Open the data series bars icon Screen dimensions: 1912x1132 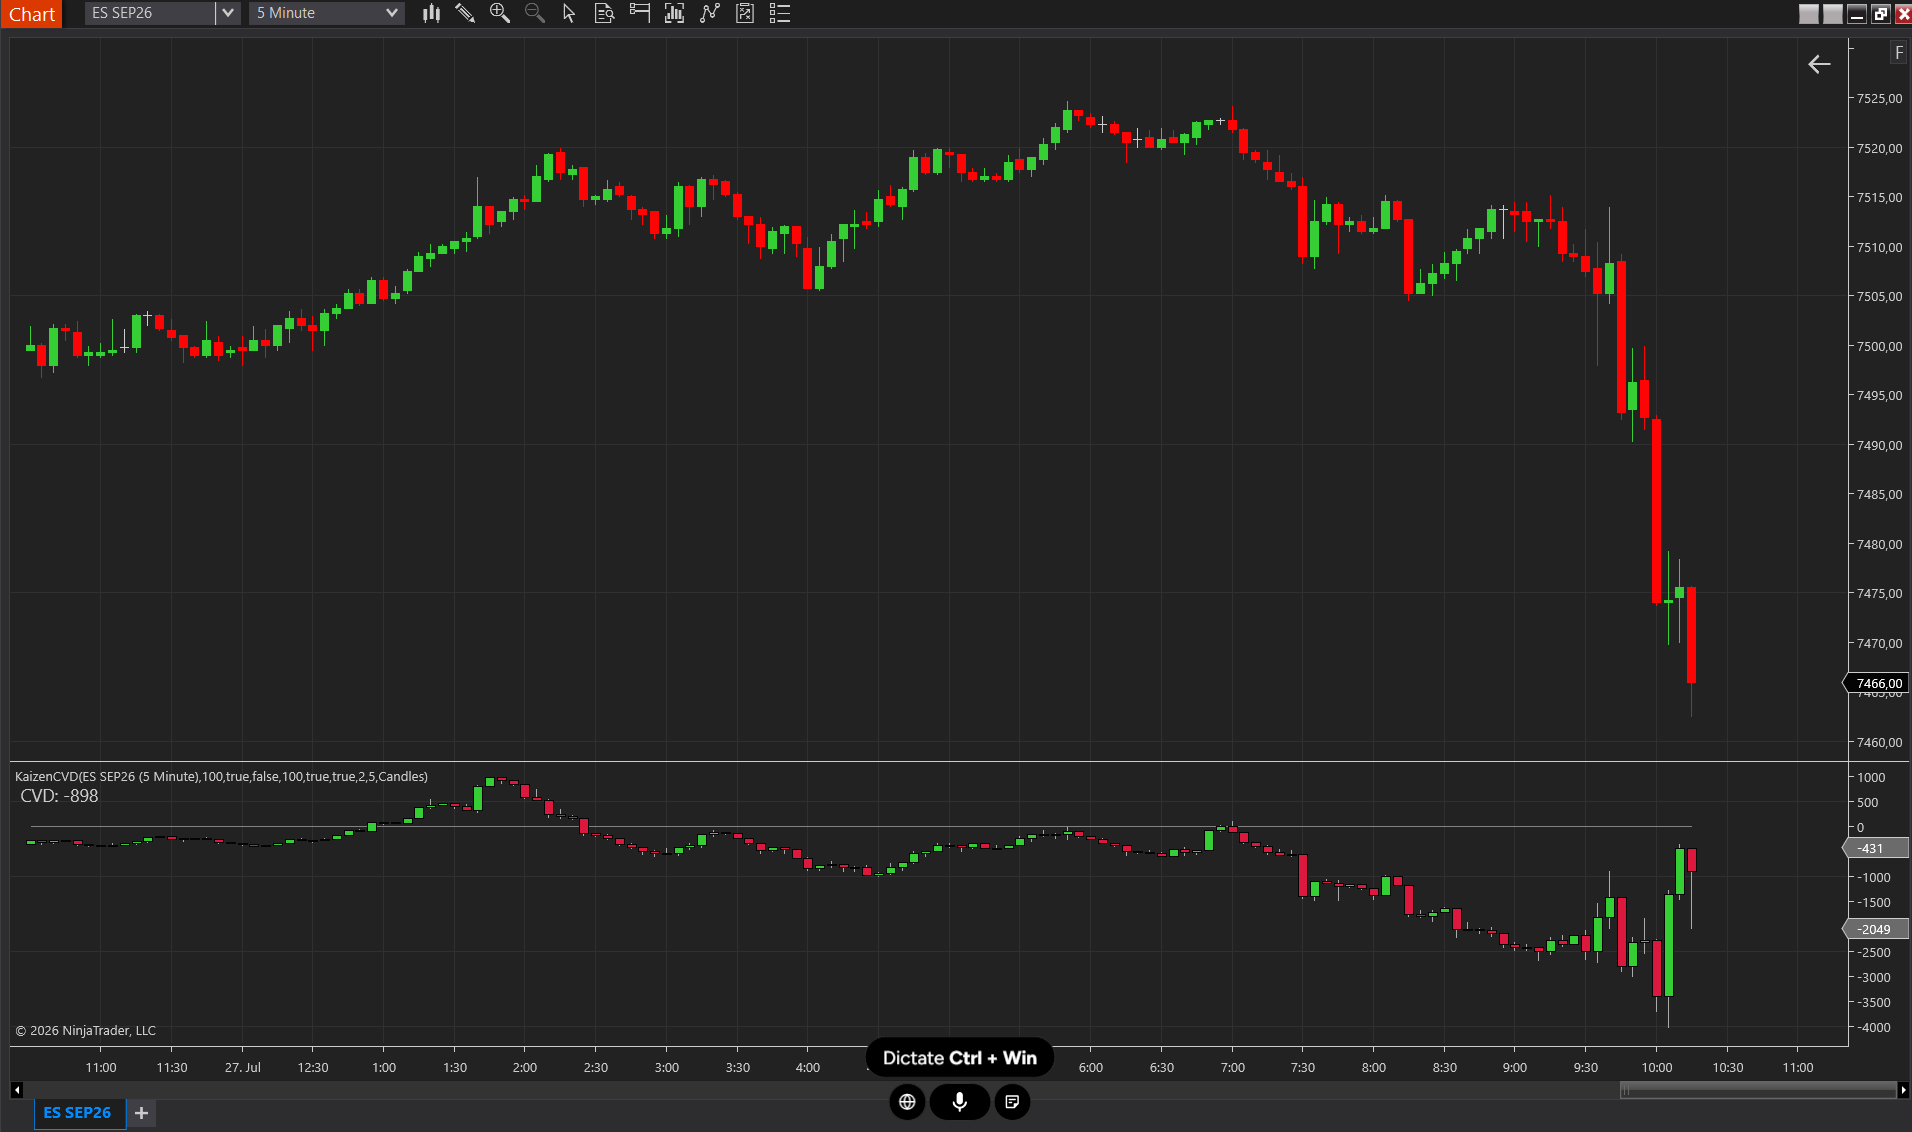tap(675, 13)
